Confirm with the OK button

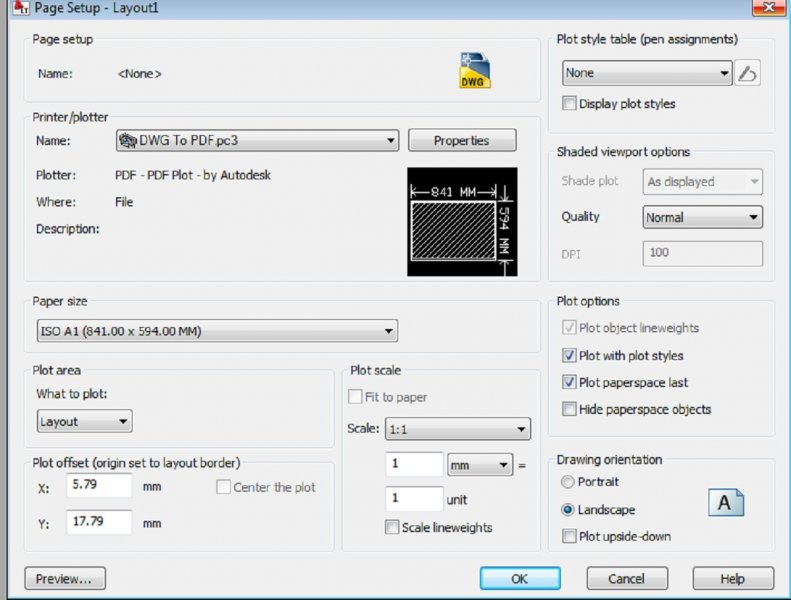coord(520,578)
